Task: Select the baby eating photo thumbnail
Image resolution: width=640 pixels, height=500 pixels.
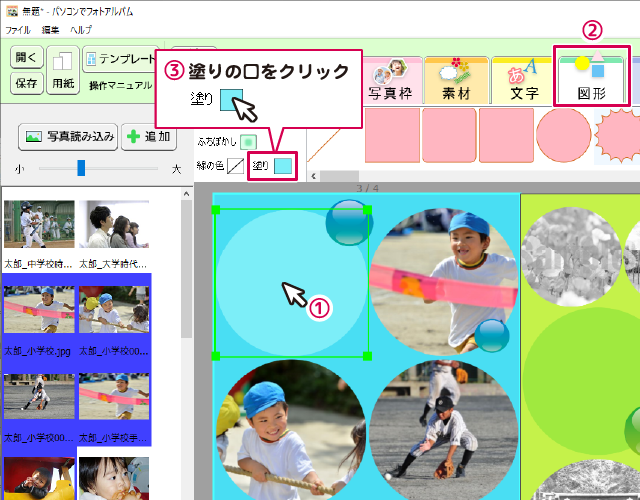Action: point(114,478)
